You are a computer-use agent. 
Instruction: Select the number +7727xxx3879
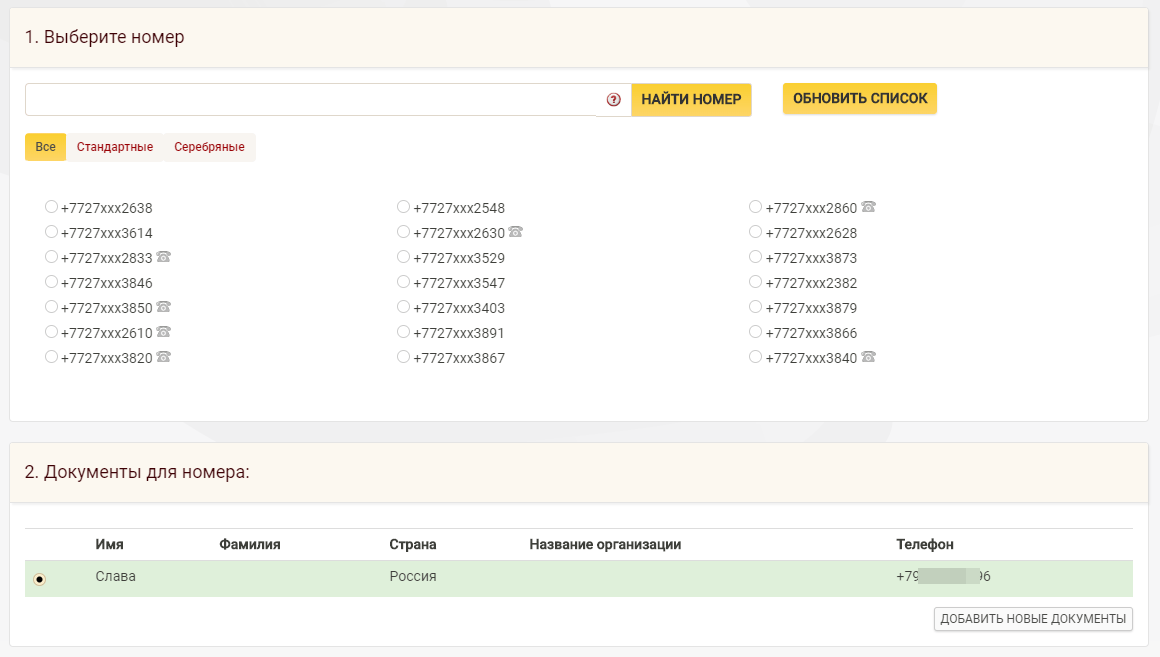pyautogui.click(x=755, y=306)
